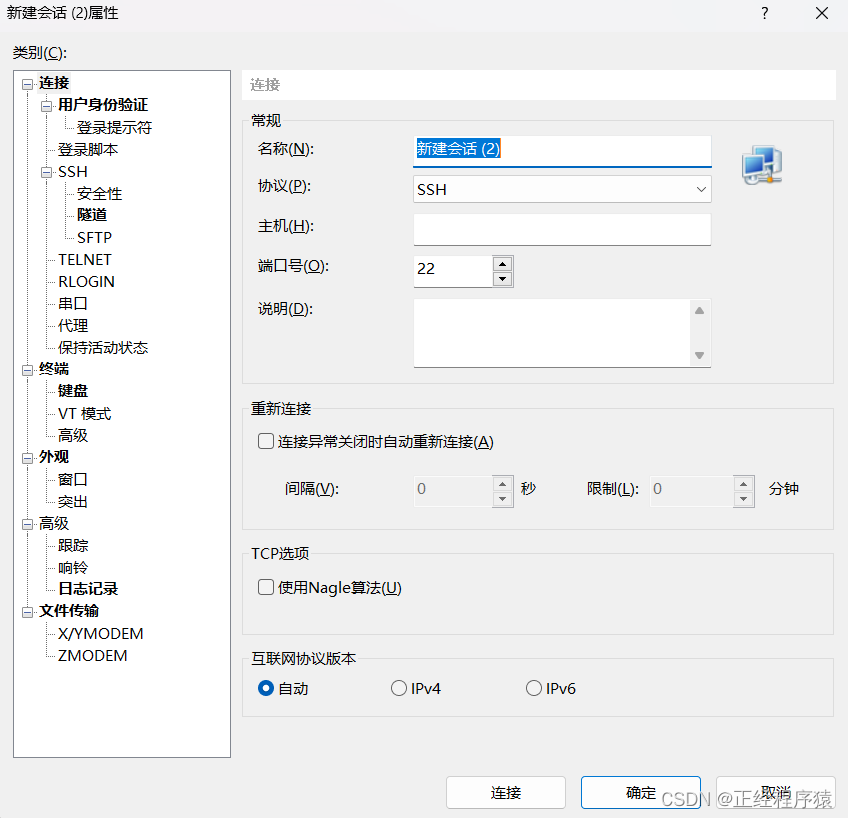Select 响铃 in the tree
The height and width of the screenshot is (818, 848).
coord(72,568)
